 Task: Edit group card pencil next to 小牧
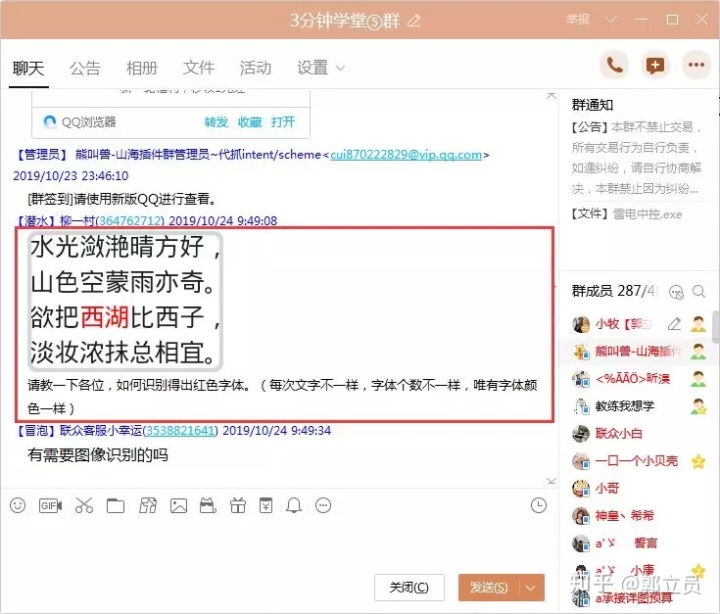[674, 324]
